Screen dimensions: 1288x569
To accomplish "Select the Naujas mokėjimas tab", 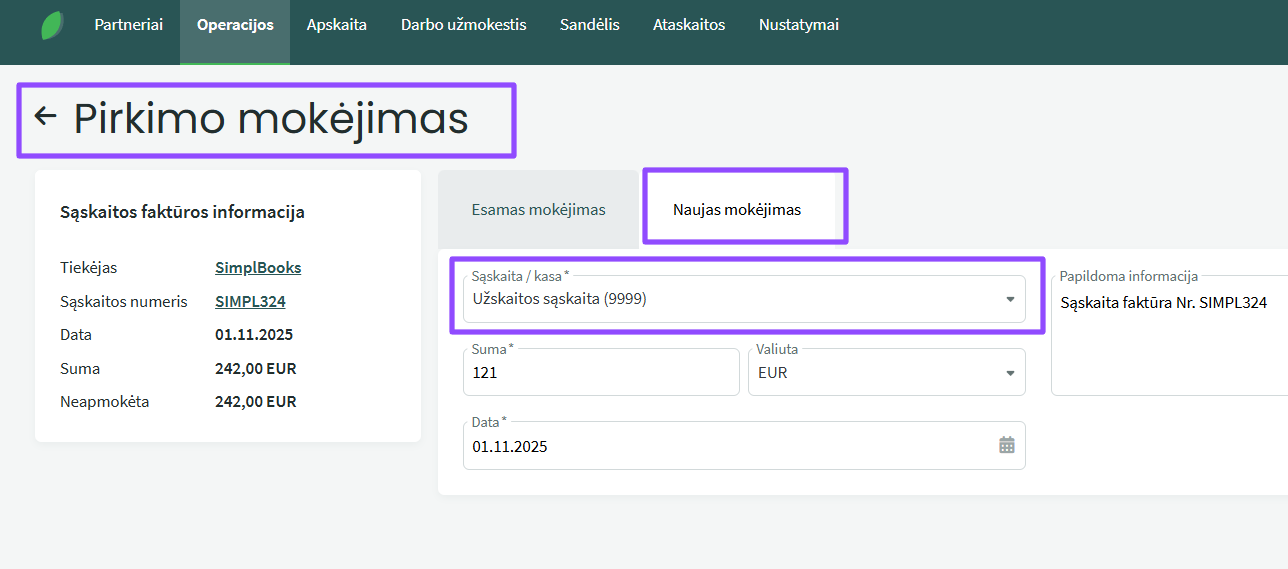I will tap(737, 210).
